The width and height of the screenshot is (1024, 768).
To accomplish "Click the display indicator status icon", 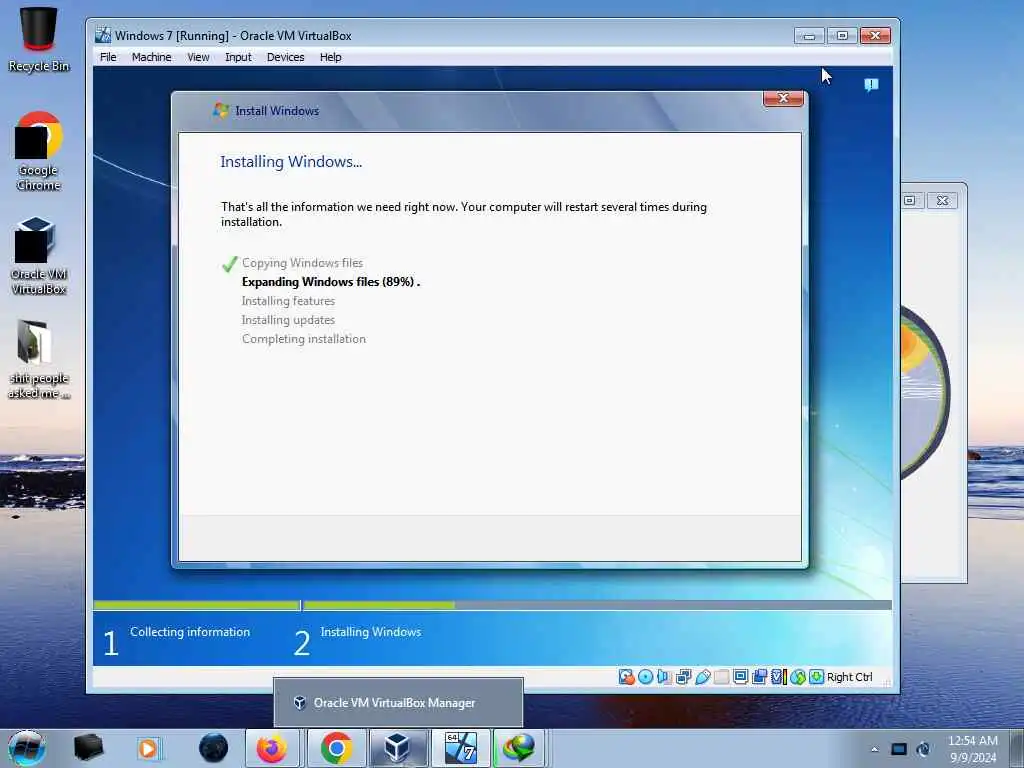I will point(741,677).
